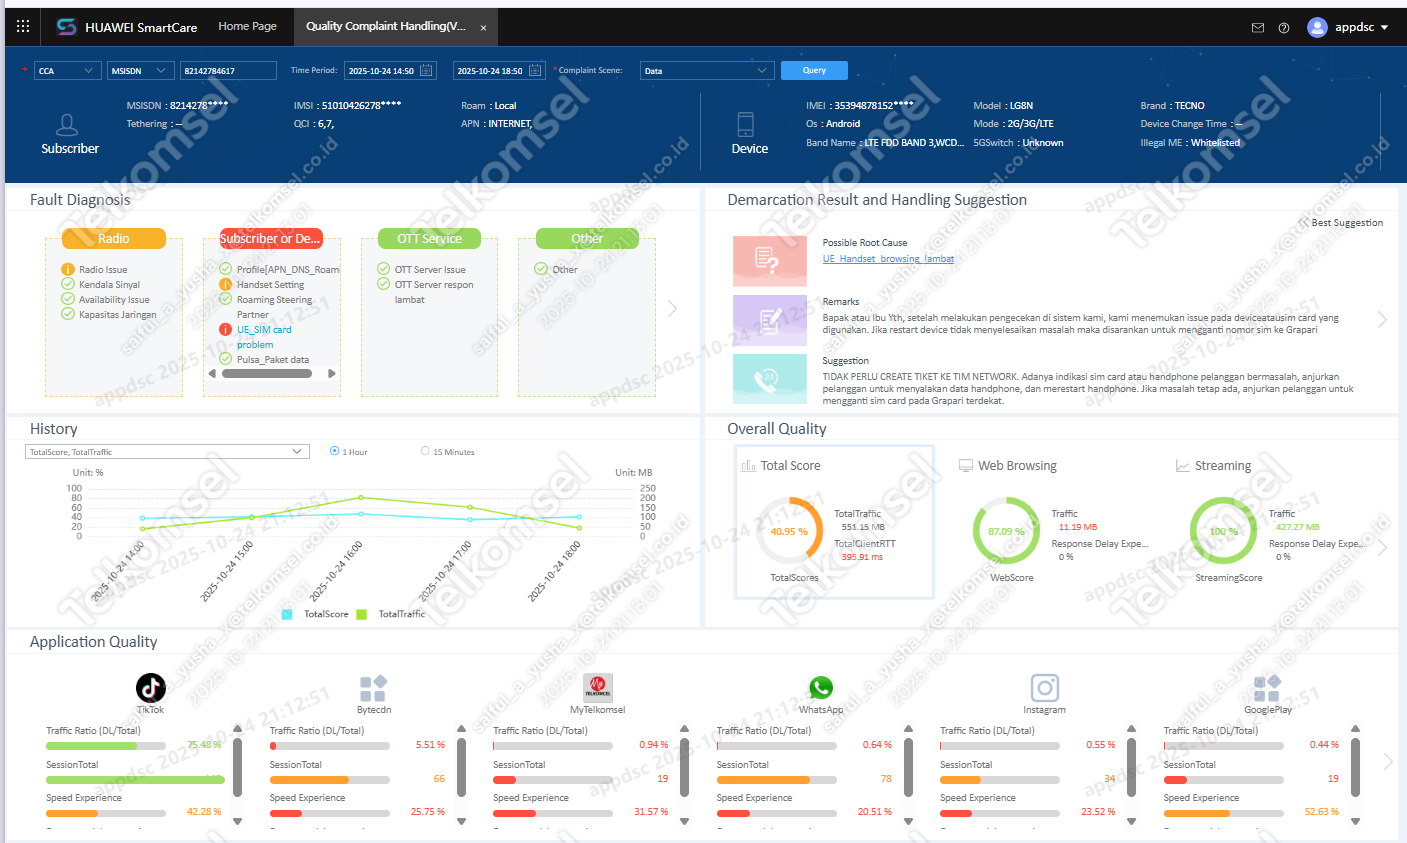The height and width of the screenshot is (843, 1407).
Task: Open the Complaint Scene Data dropdown
Action: click(707, 70)
